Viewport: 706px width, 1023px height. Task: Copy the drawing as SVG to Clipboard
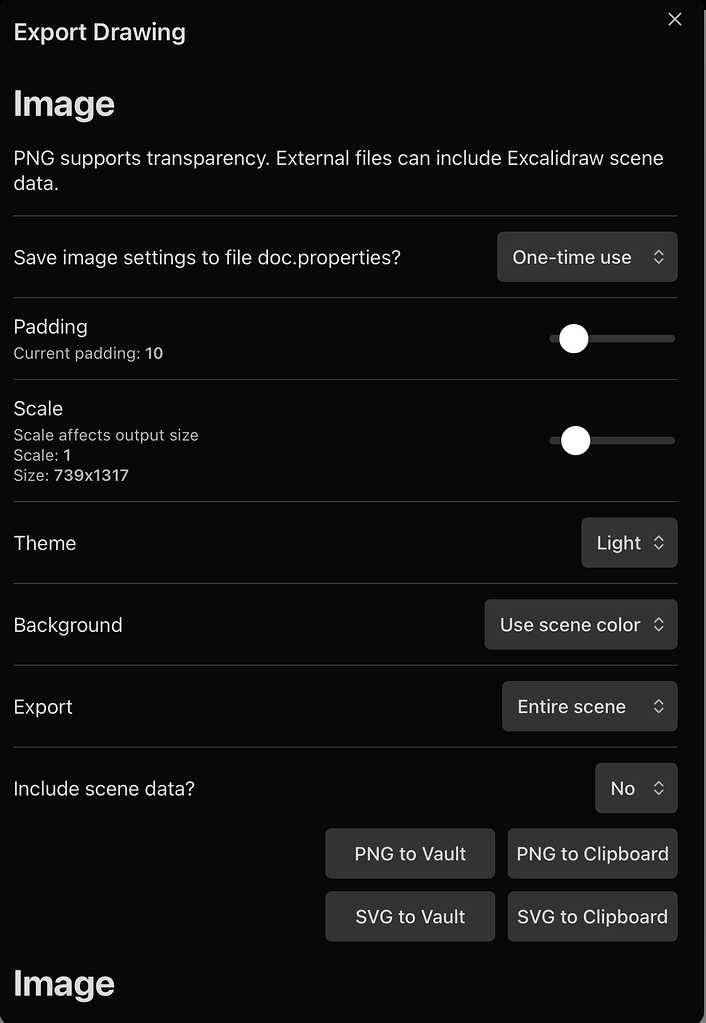tap(592, 916)
